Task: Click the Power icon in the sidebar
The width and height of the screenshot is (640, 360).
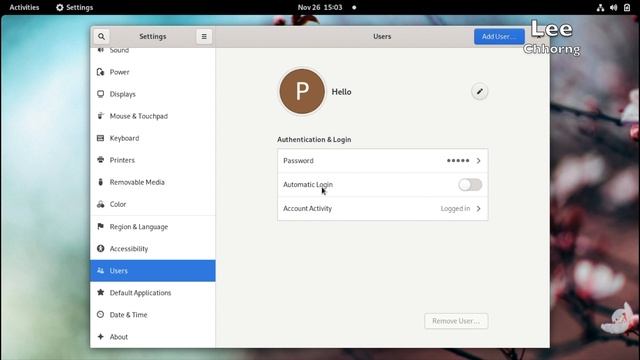Action: (100, 72)
